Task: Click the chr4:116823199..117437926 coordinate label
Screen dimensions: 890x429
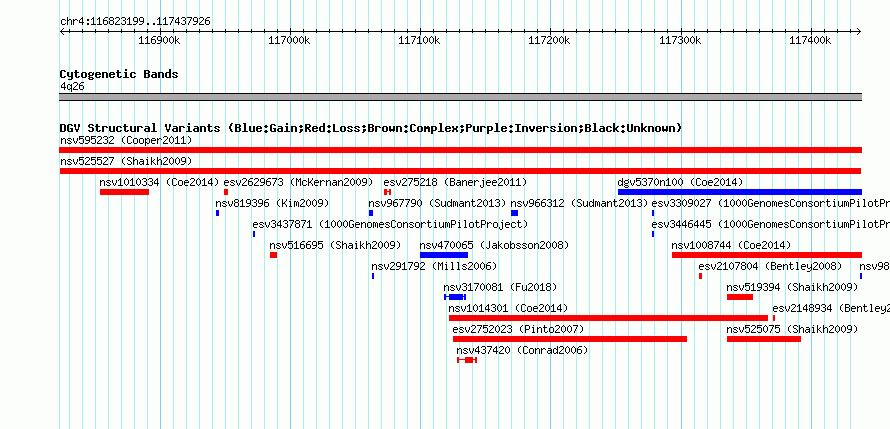Action: click(135, 22)
